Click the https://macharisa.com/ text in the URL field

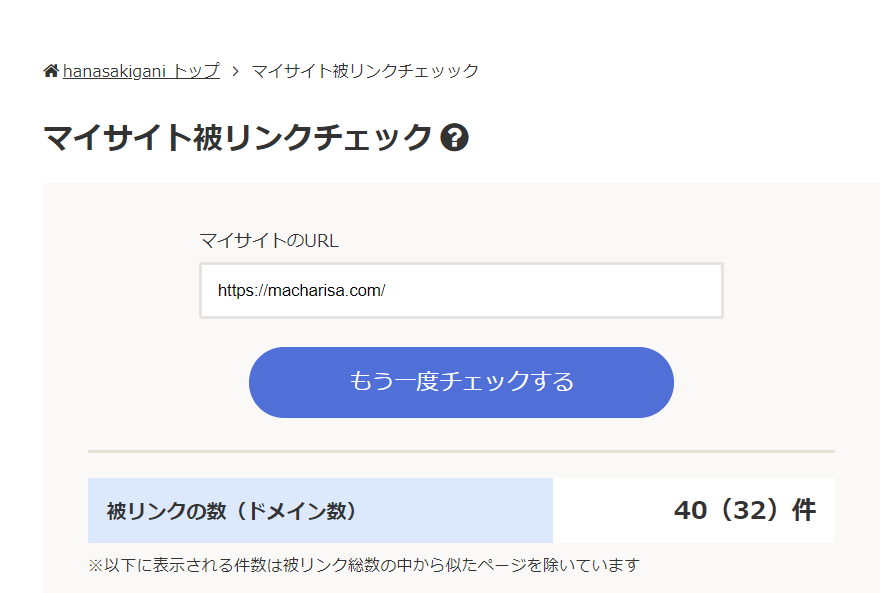(302, 290)
